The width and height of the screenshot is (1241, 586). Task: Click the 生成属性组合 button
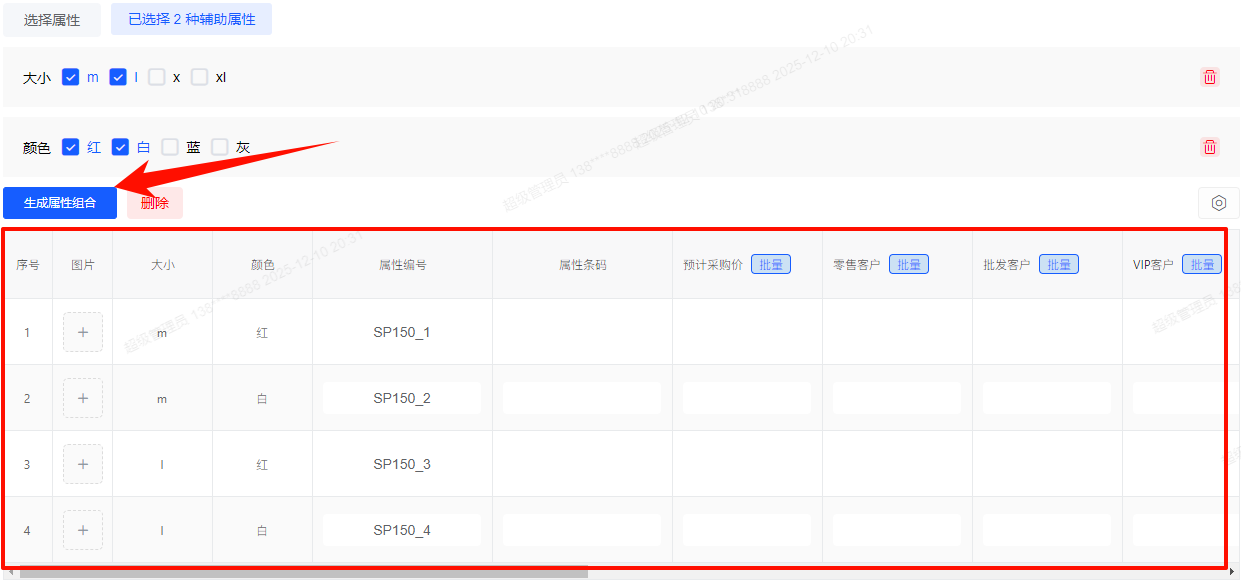[60, 203]
